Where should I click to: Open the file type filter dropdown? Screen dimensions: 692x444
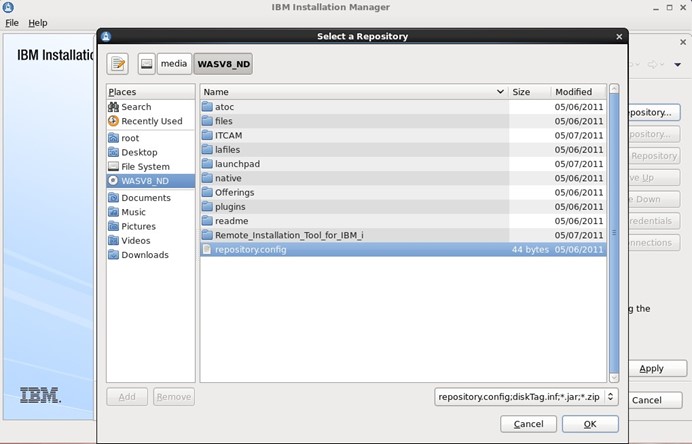tap(526, 397)
